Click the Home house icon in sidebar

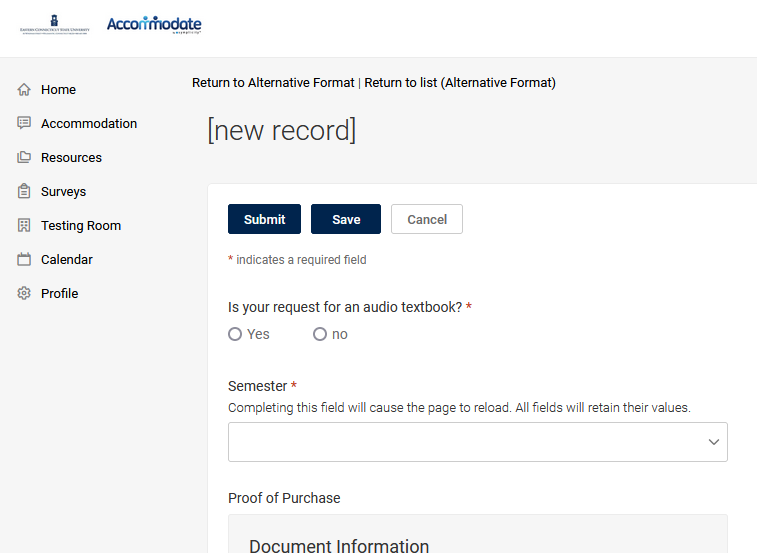click(x=24, y=90)
